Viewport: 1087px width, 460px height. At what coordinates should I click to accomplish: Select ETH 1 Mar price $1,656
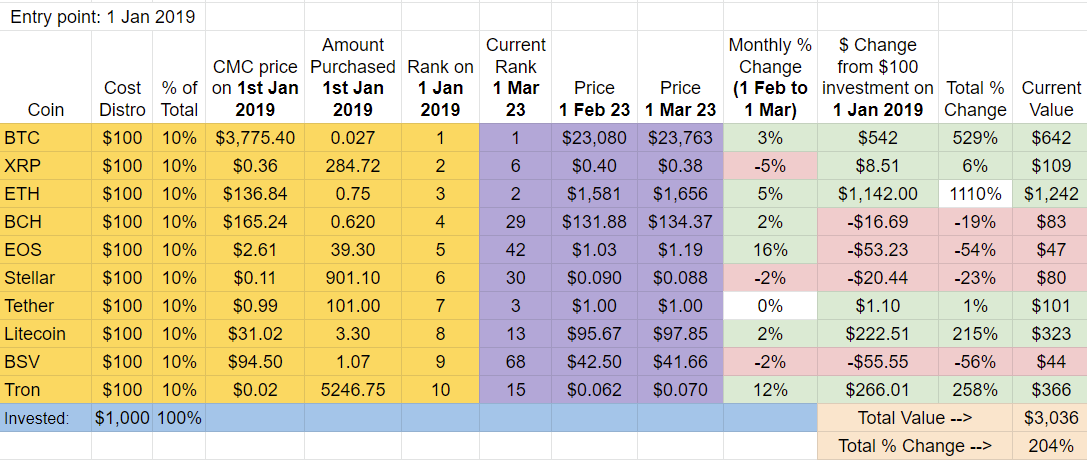pyautogui.click(x=680, y=194)
